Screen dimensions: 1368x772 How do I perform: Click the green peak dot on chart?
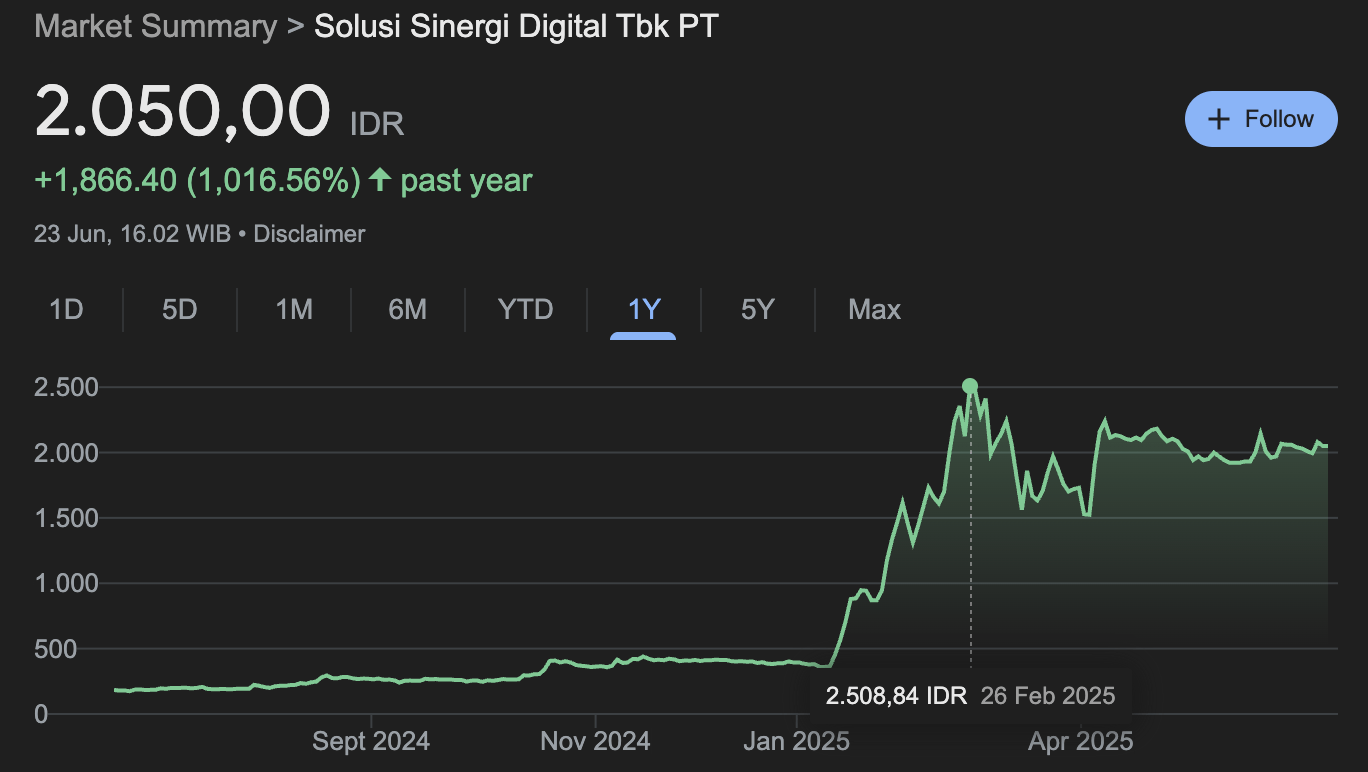[969, 386]
